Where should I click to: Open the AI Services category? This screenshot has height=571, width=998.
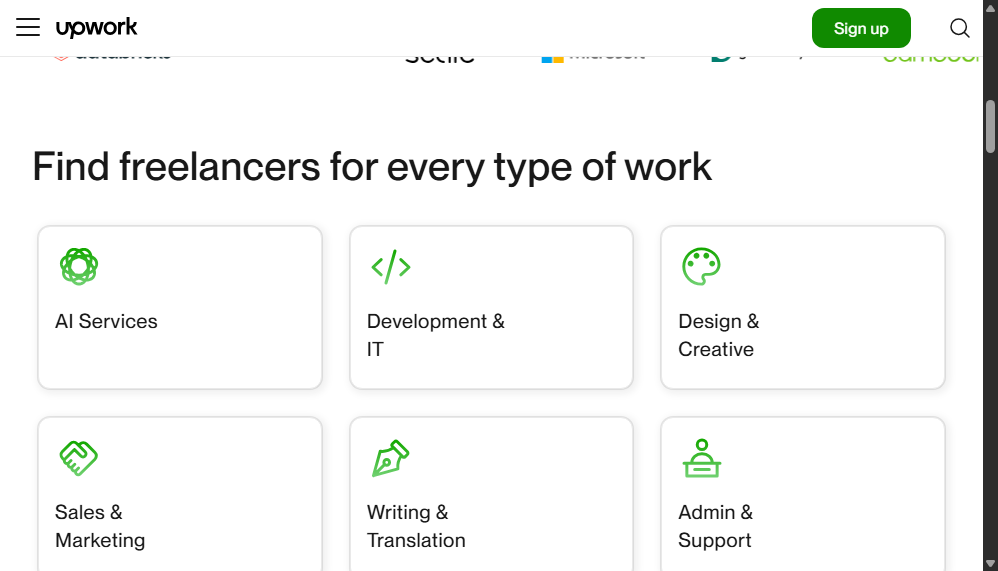(x=180, y=307)
